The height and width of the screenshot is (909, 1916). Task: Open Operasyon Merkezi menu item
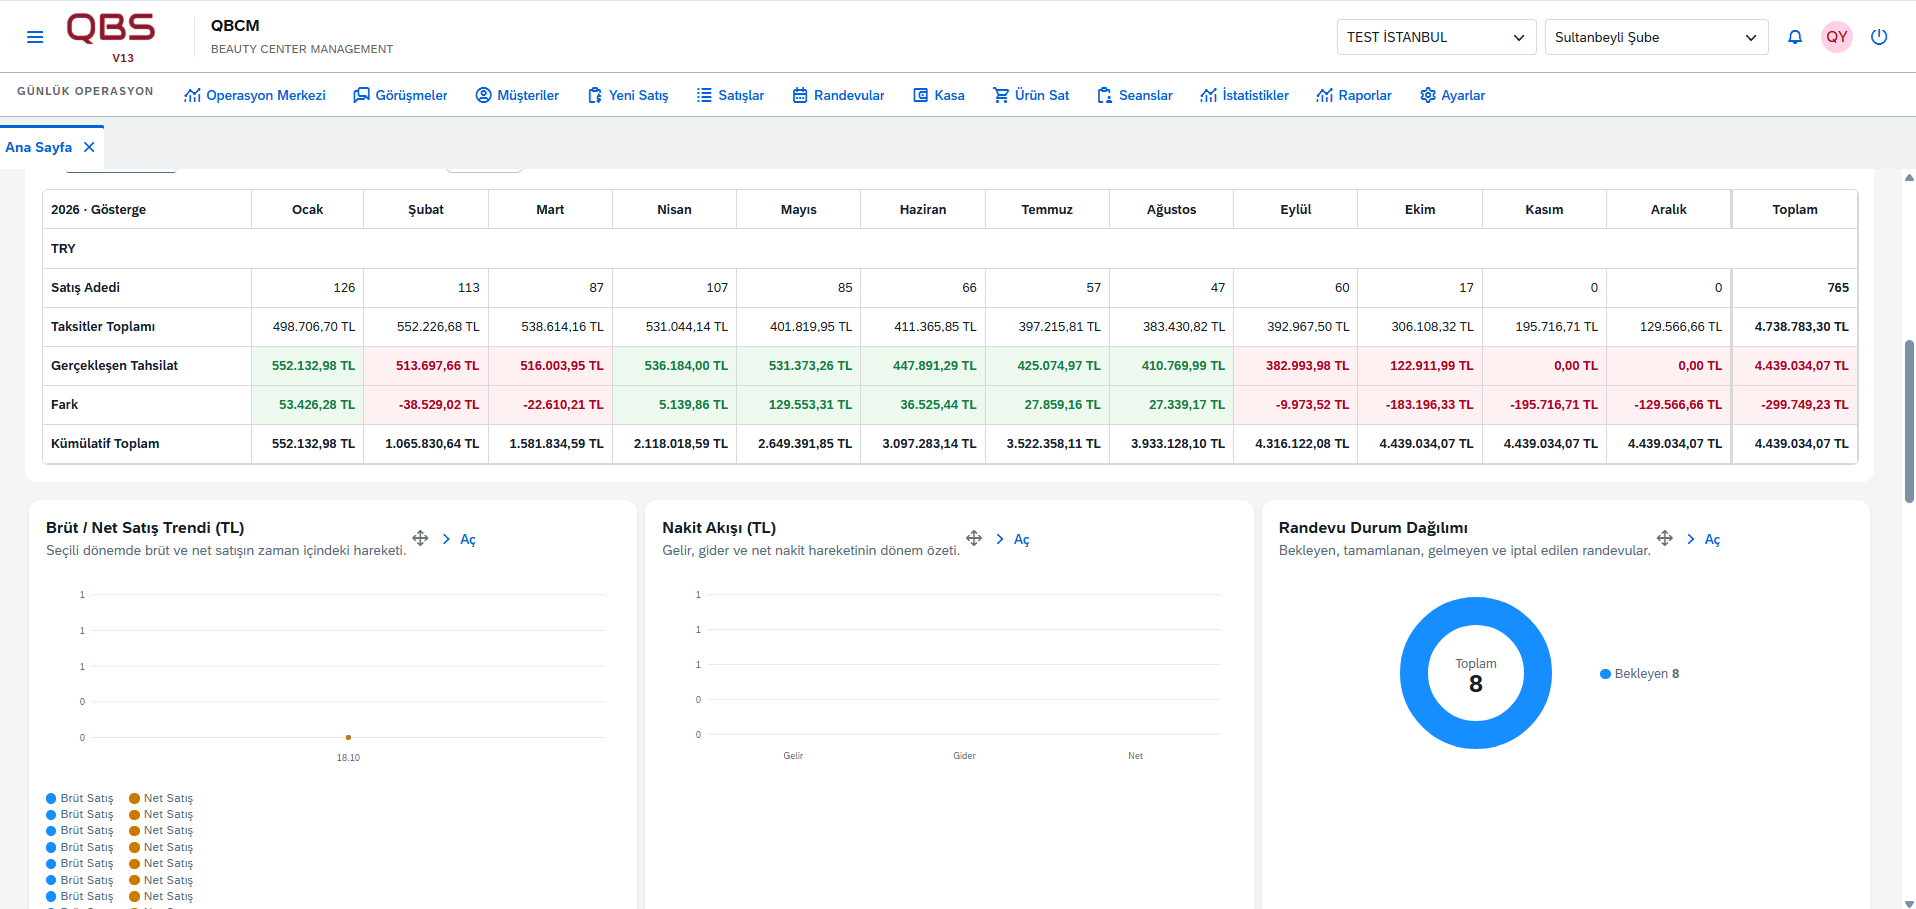255,95
